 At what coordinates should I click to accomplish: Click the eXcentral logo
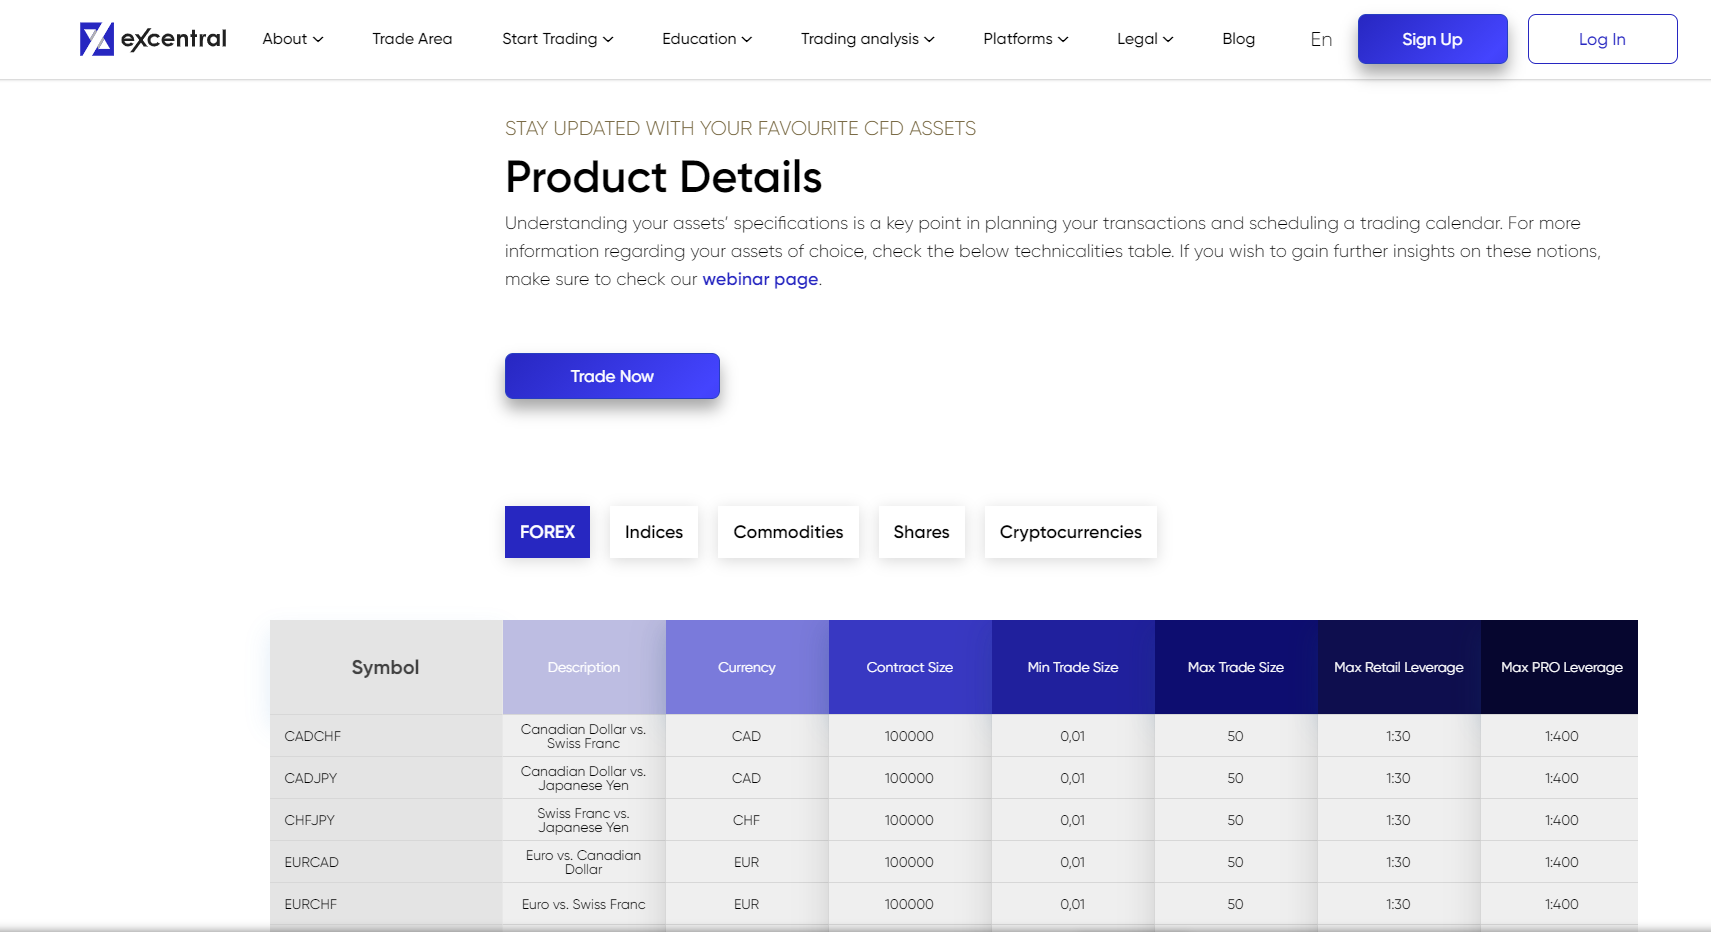(152, 39)
